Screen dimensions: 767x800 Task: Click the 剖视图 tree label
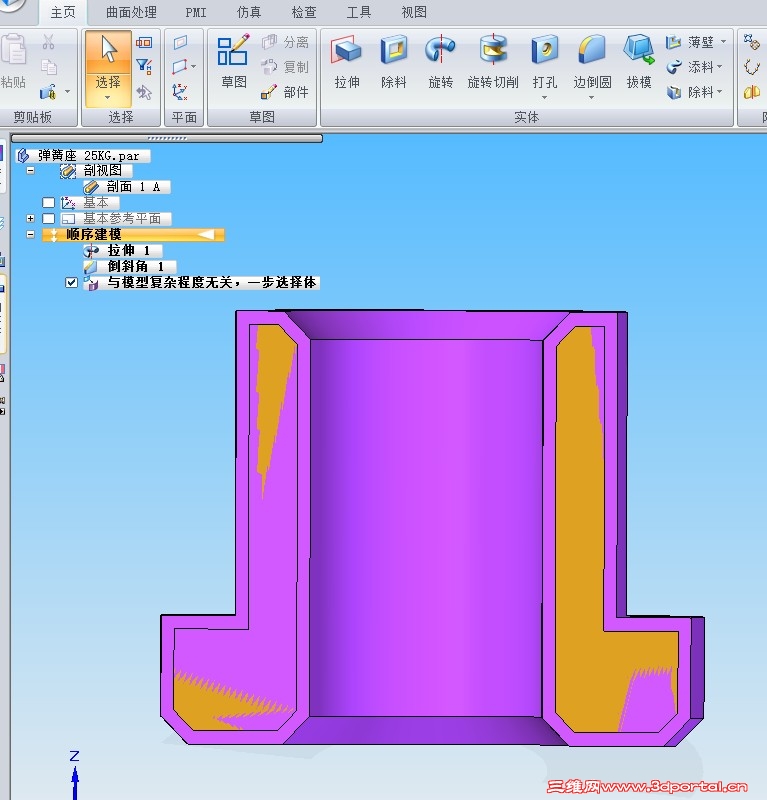coord(103,170)
